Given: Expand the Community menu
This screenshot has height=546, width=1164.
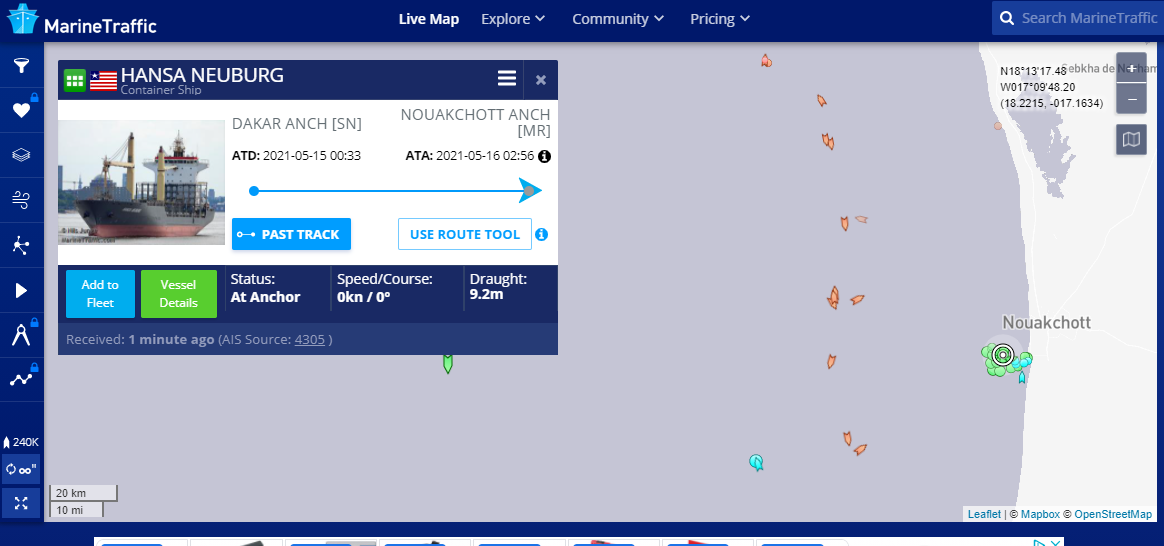Looking at the screenshot, I should (618, 19).
